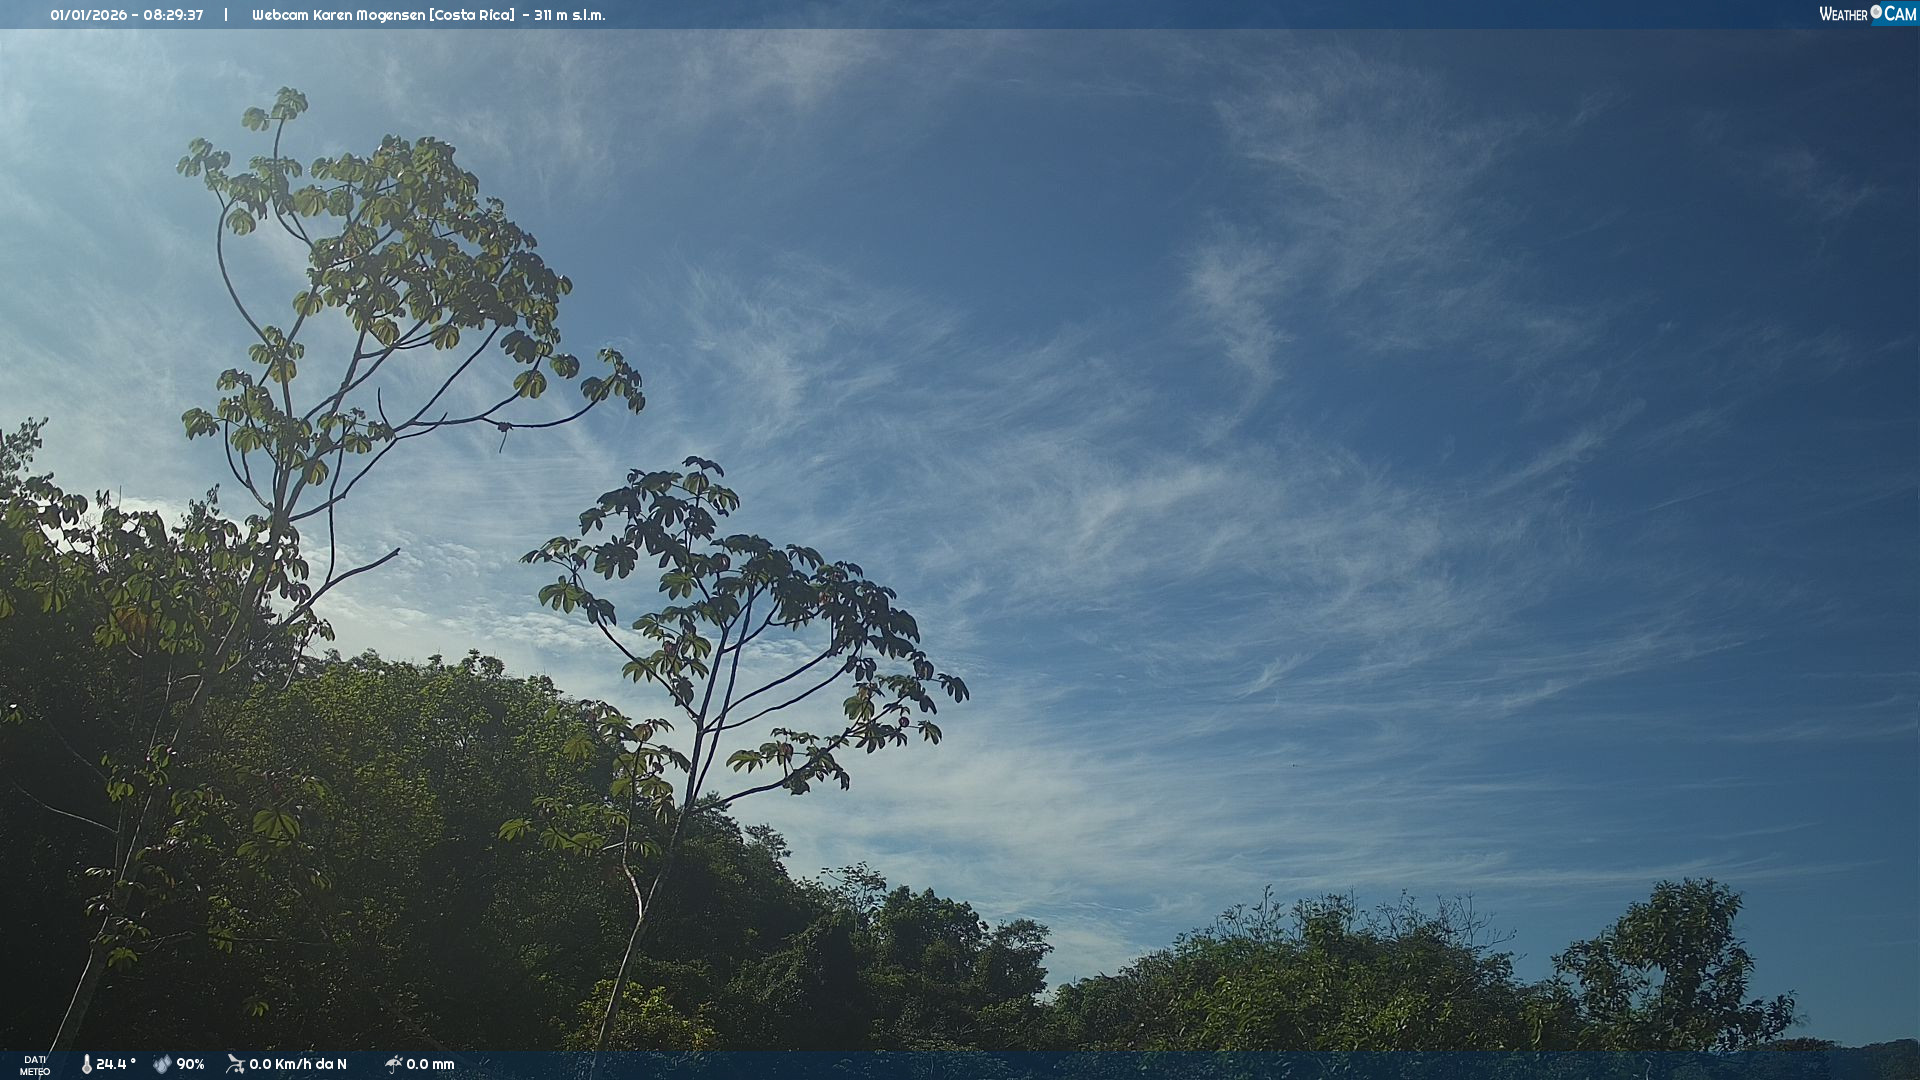Click the thermometer temperature icon

click(86, 1064)
